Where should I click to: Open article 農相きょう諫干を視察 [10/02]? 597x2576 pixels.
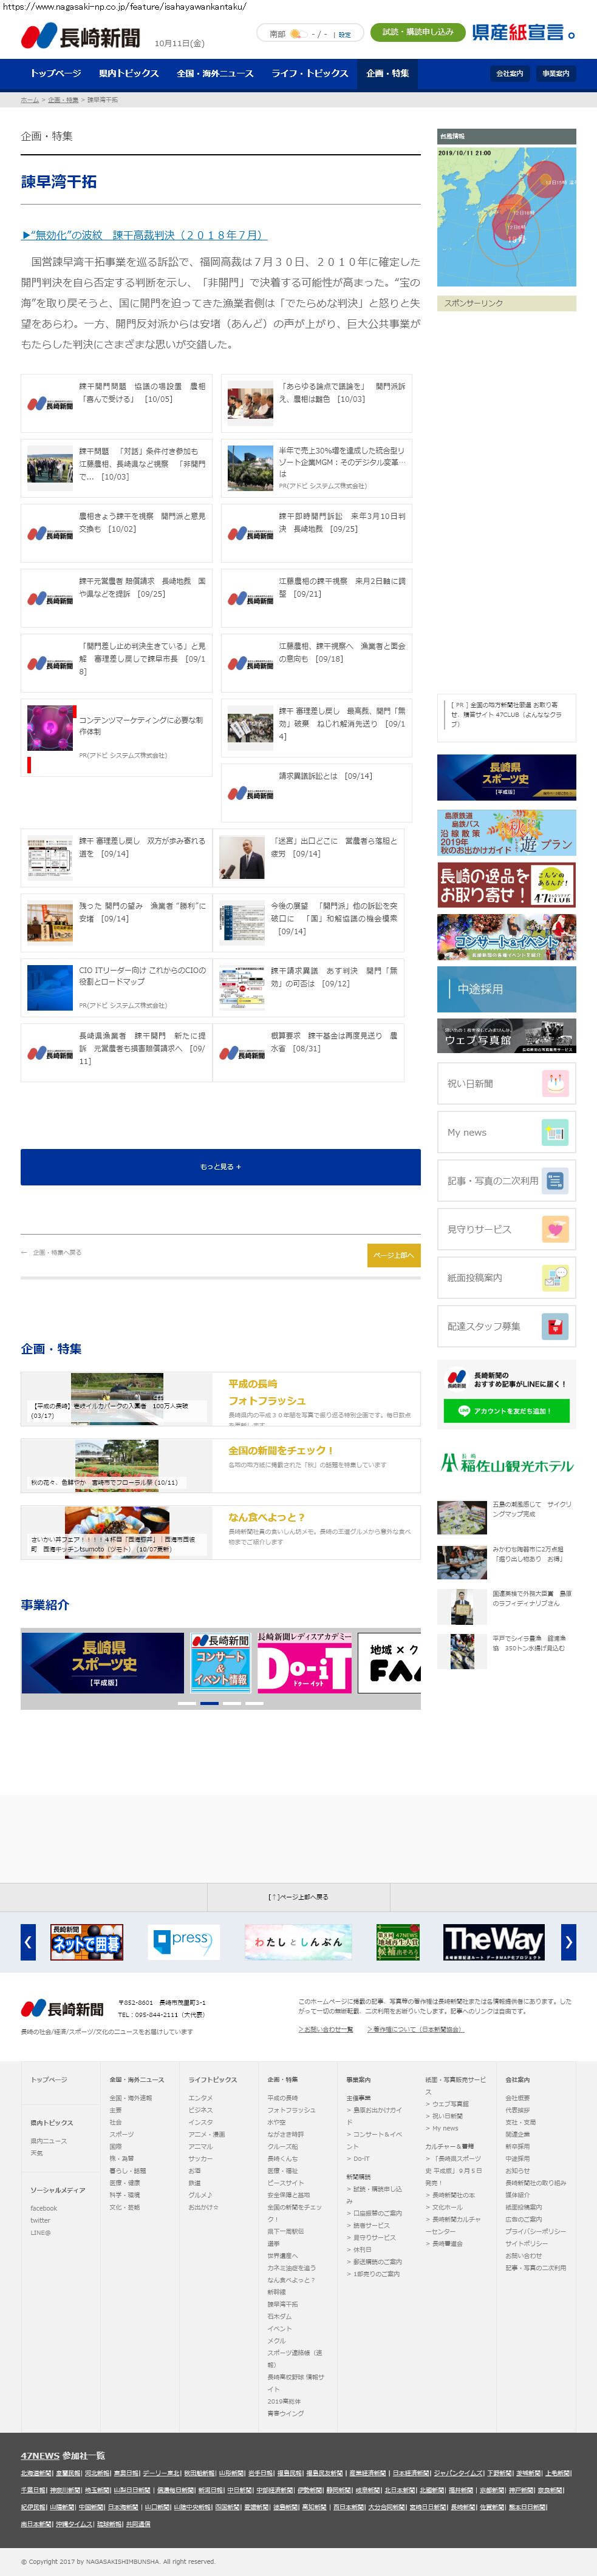coord(116,533)
